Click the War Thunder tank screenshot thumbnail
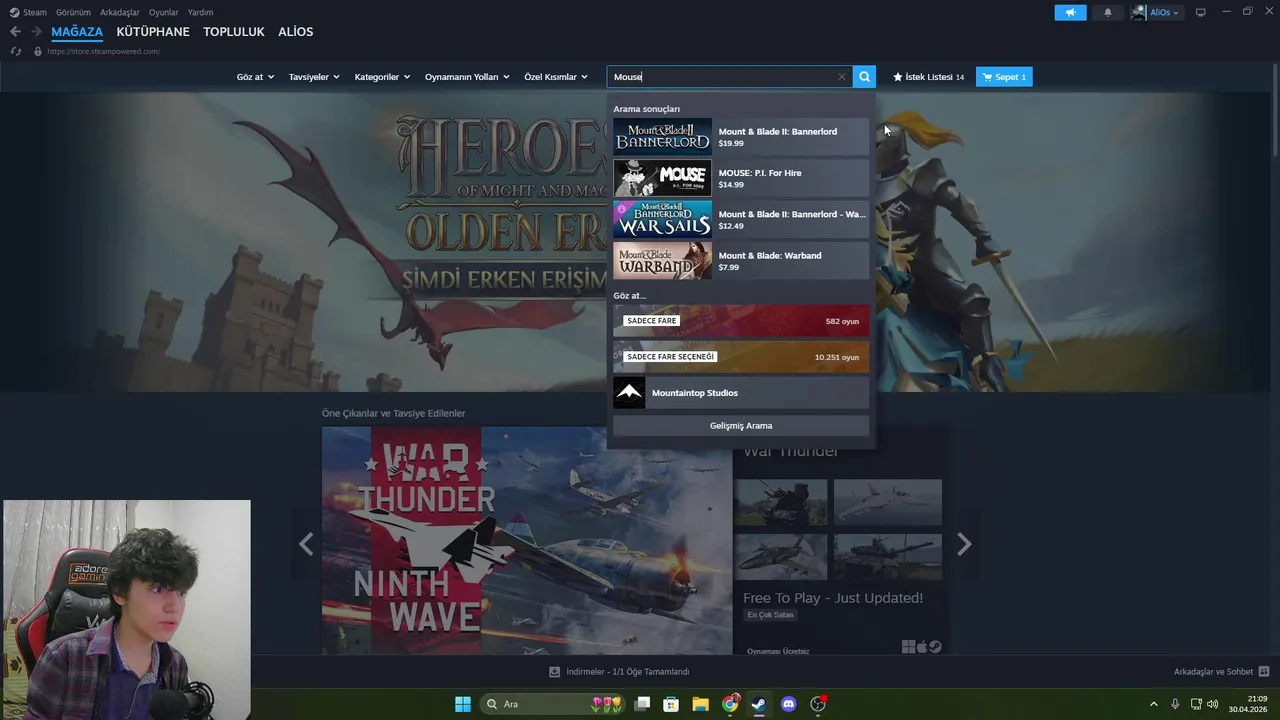The width and height of the screenshot is (1280, 720). pos(888,557)
